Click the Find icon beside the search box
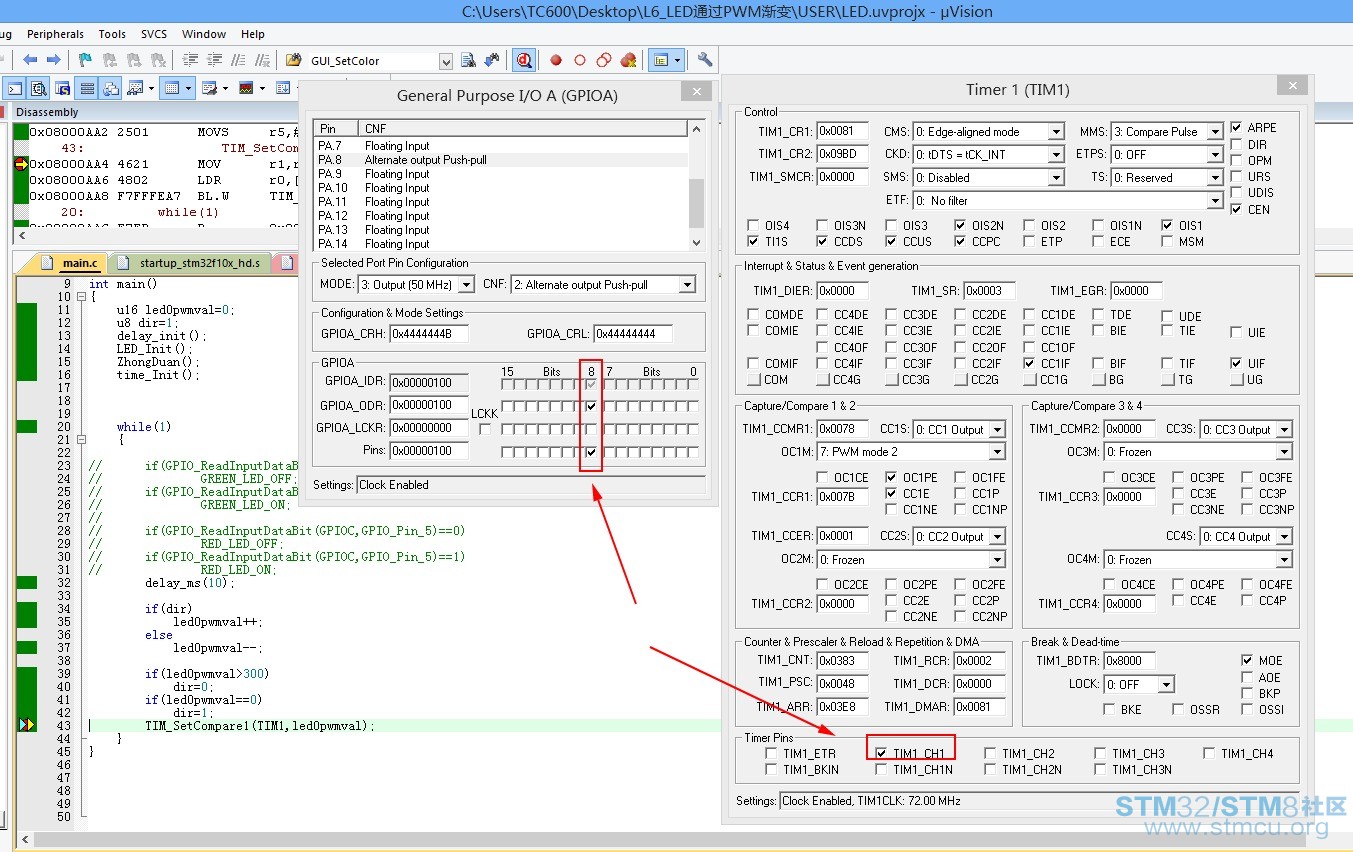This screenshot has height=852, width=1353. 468,60
